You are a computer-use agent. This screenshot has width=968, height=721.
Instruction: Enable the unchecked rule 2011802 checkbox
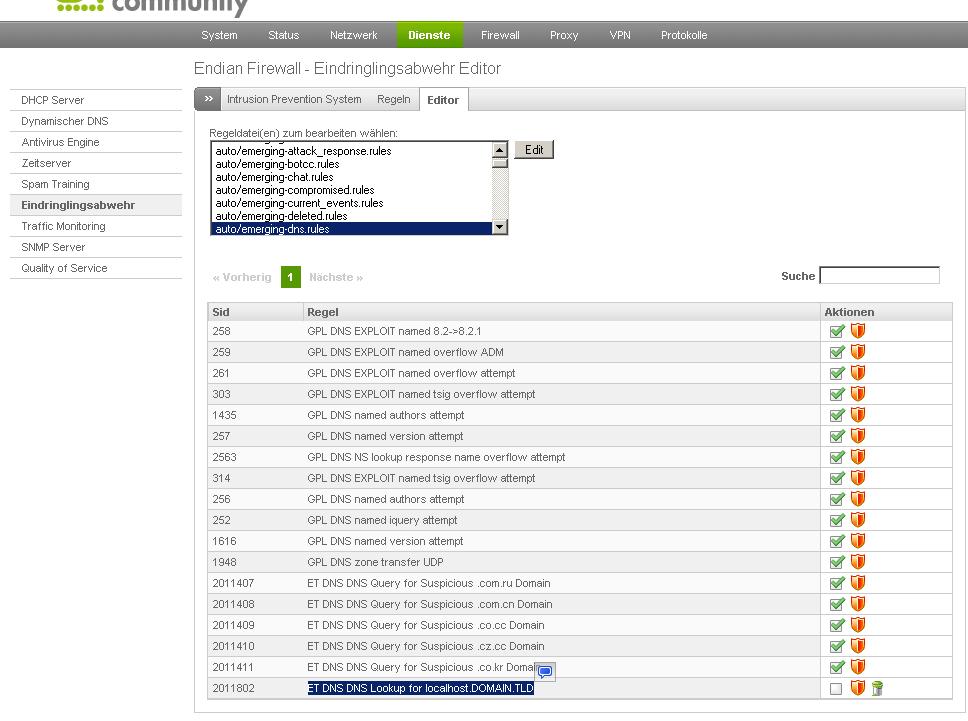[836, 689]
